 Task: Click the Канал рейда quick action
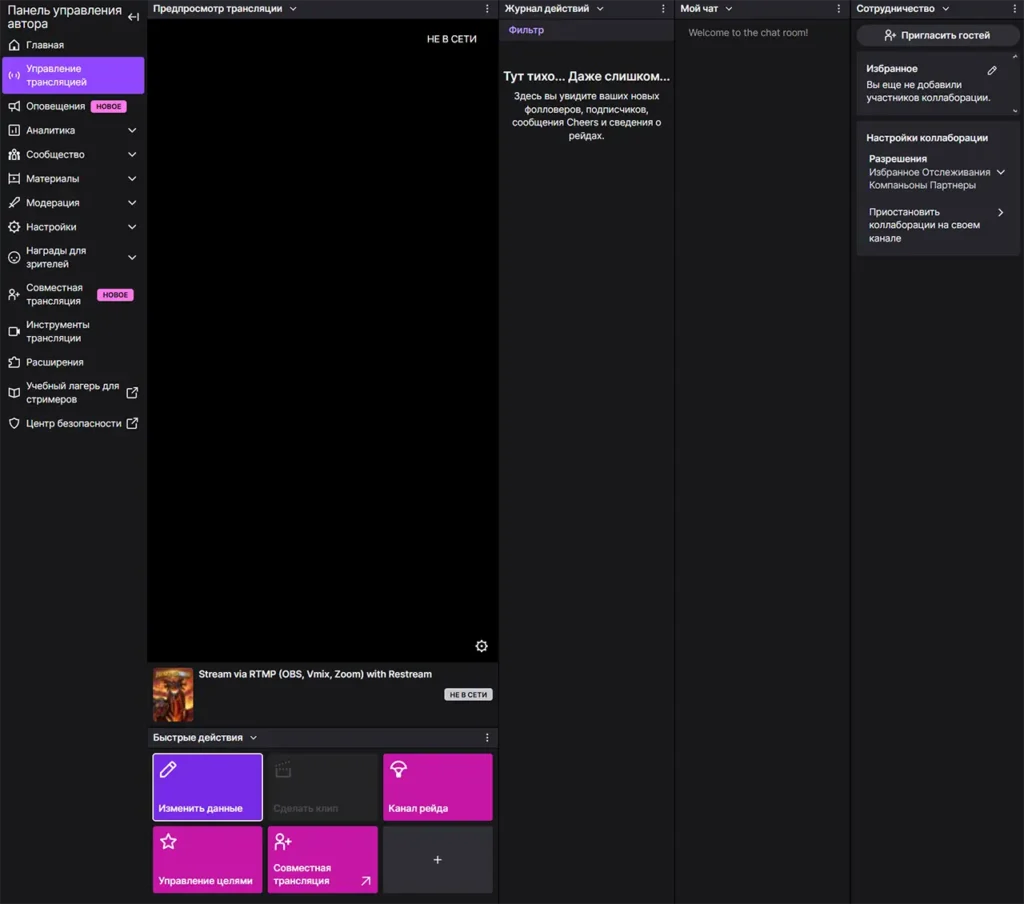(437, 787)
